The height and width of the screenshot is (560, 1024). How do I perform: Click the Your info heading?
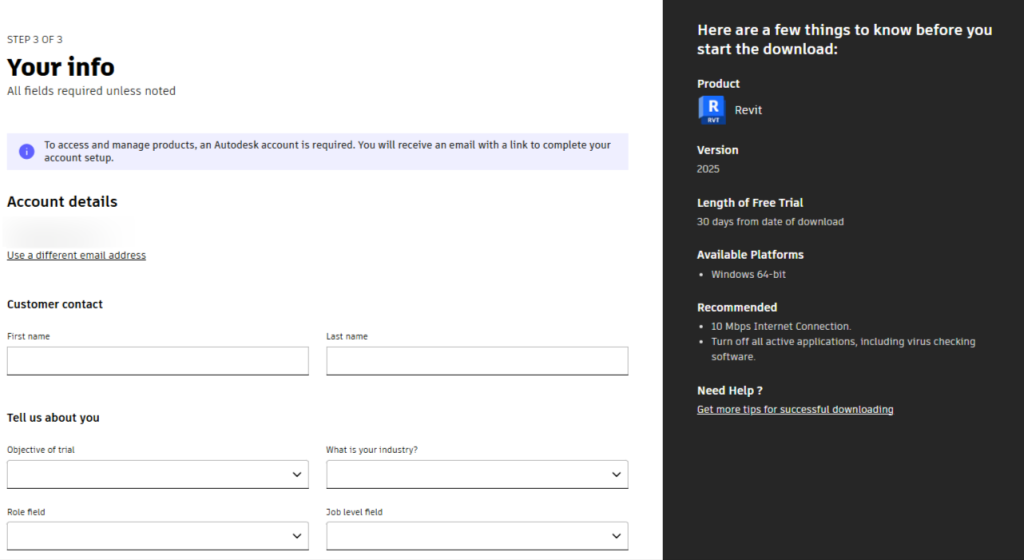61,67
